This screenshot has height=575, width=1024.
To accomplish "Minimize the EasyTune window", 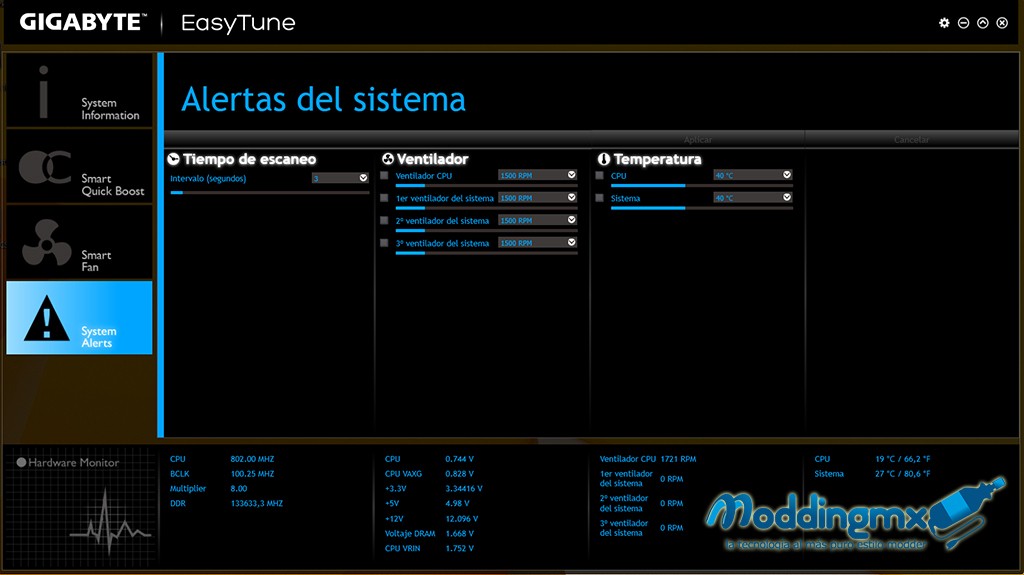I will [963, 23].
